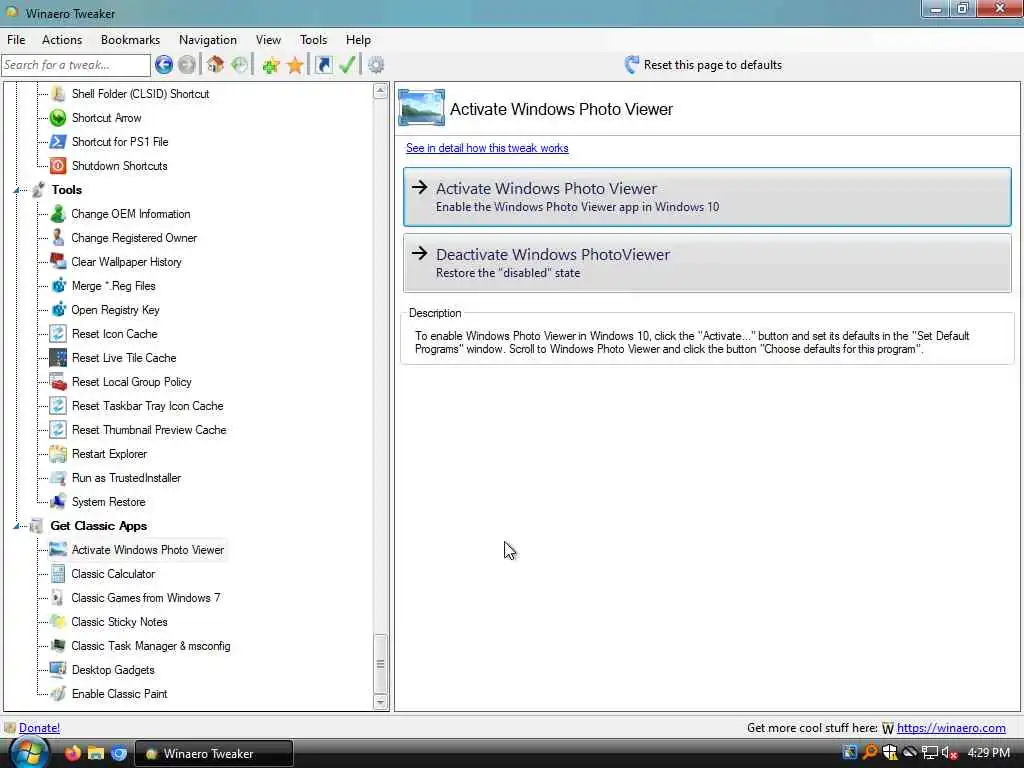
Task: Select Reset Thumbnail Preview Cache item
Action: [x=149, y=430]
